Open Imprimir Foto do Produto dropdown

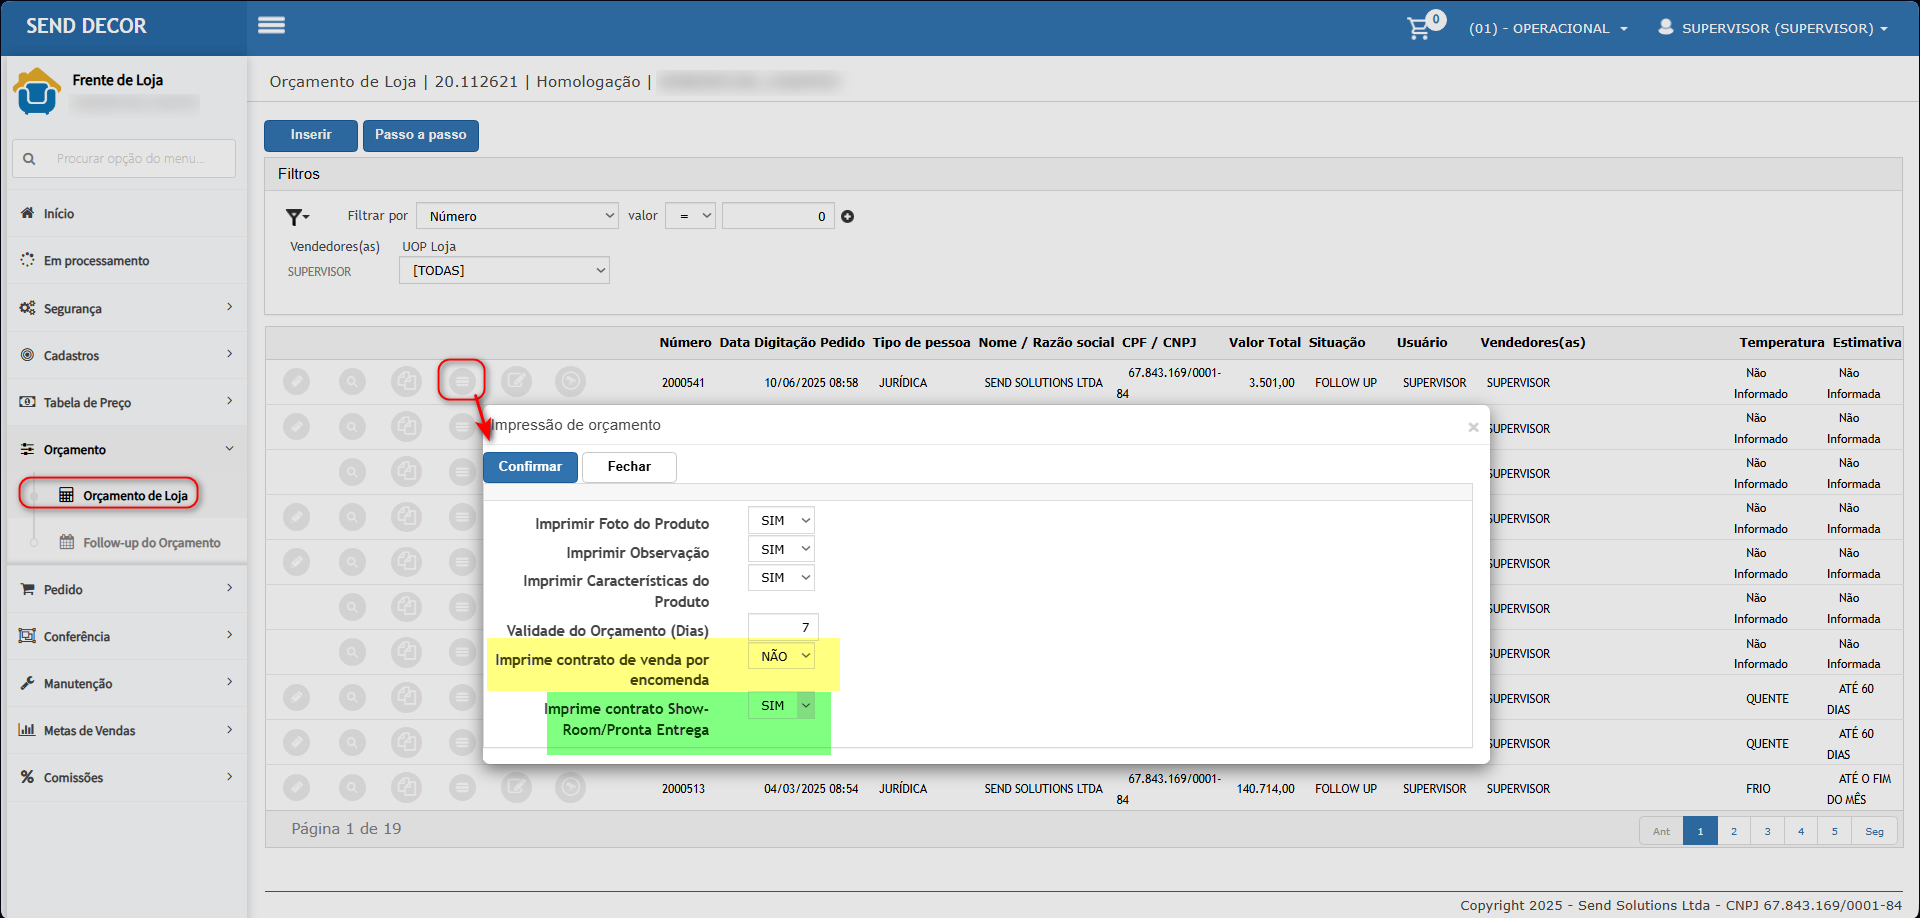click(781, 520)
